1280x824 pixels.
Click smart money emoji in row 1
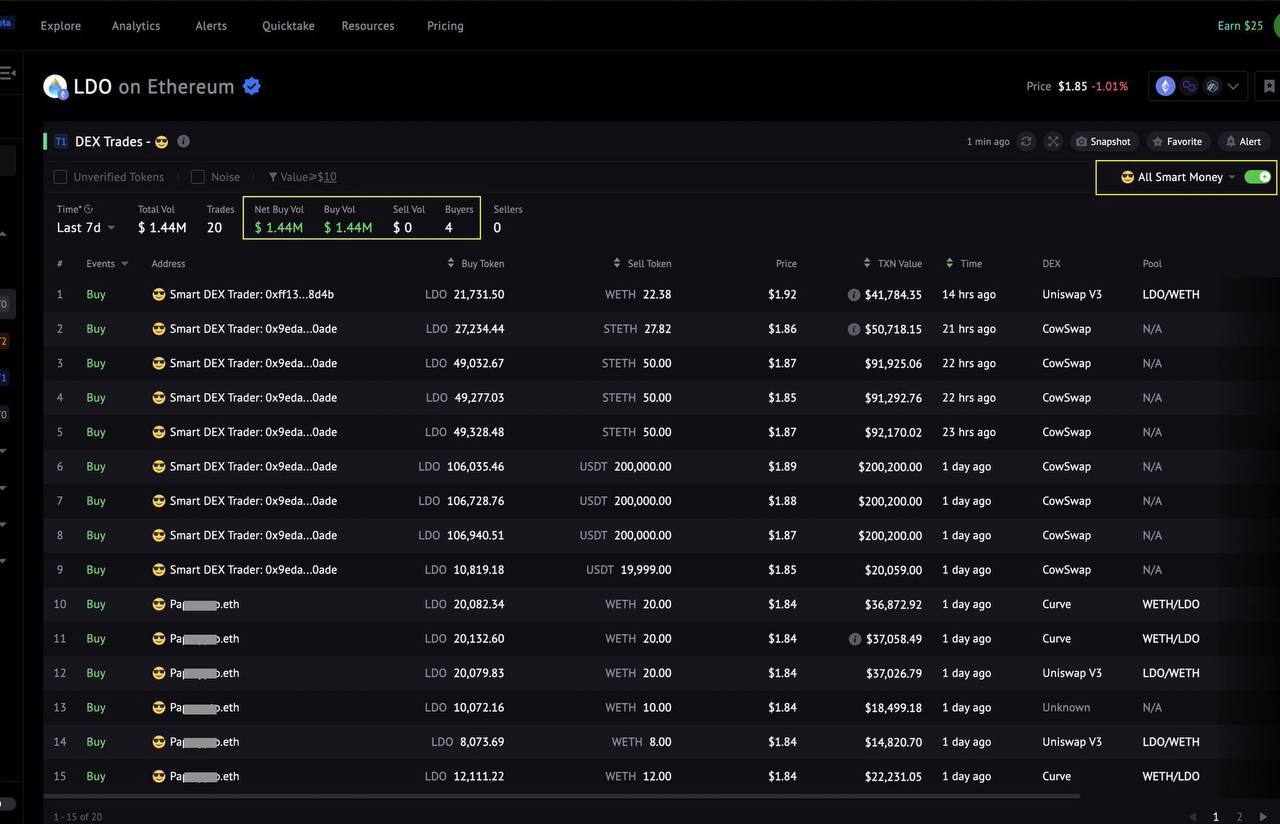point(158,295)
